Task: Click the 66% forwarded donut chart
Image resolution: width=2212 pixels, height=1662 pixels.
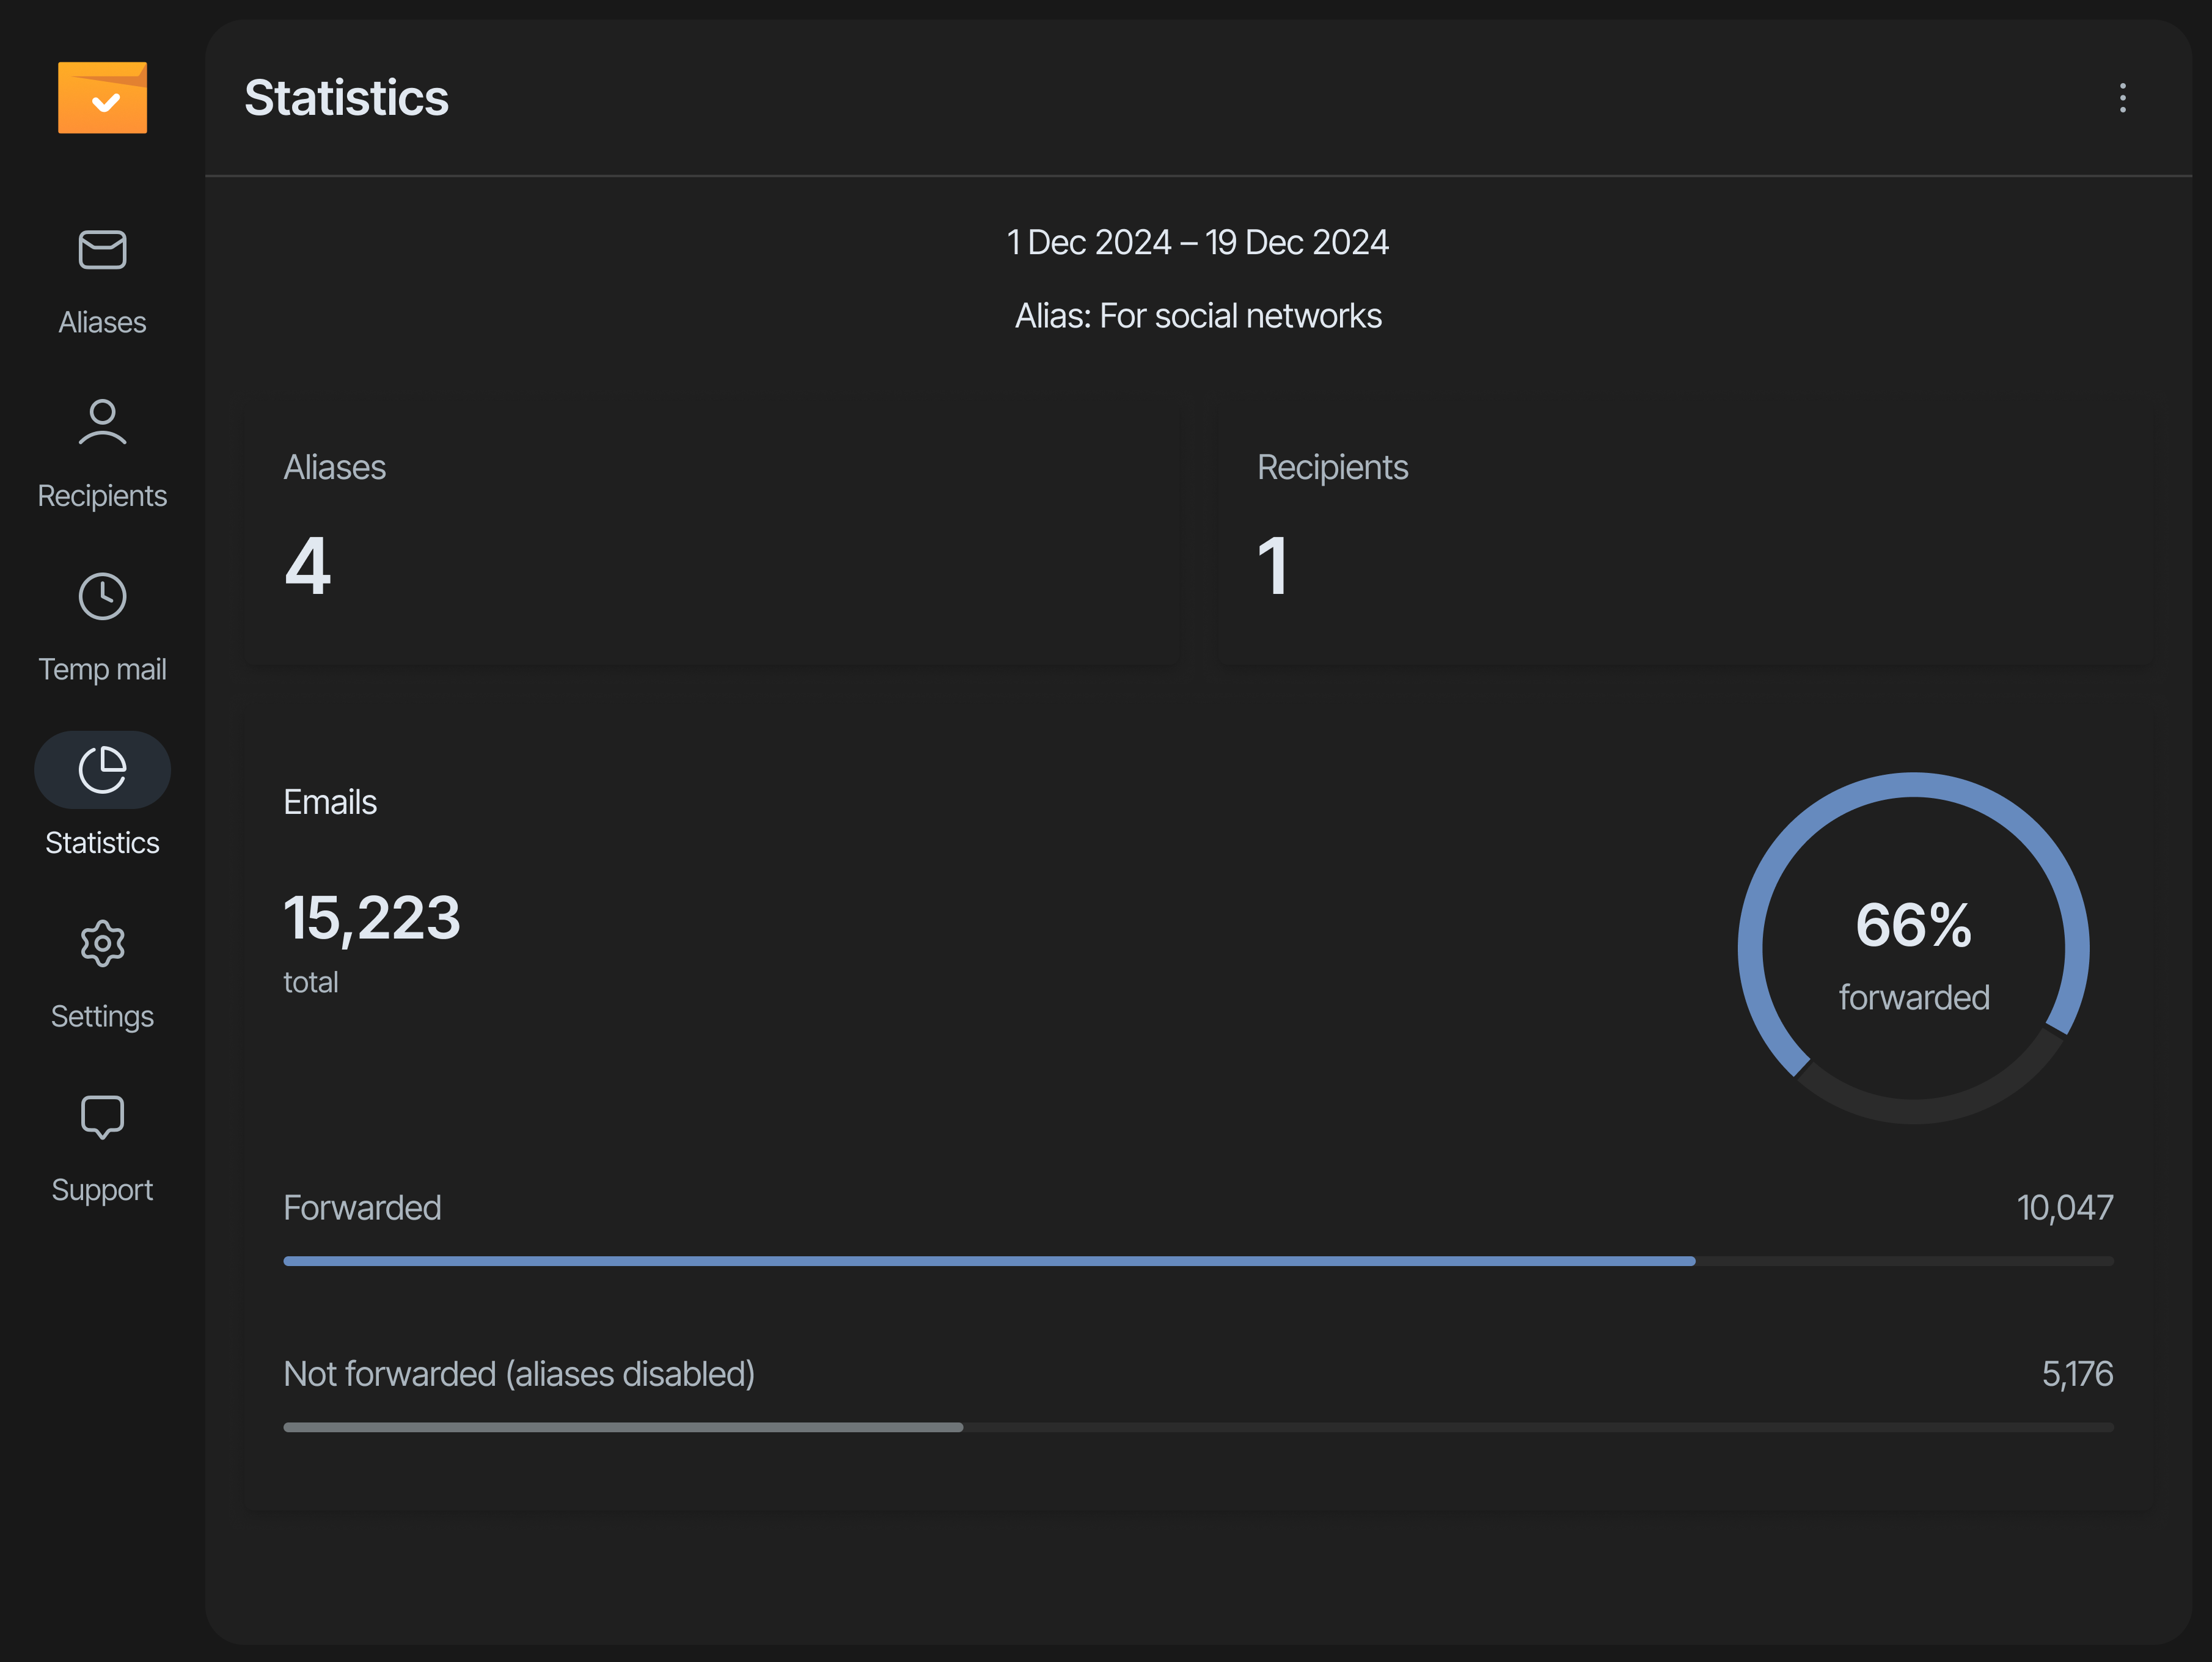Action: [x=1912, y=947]
